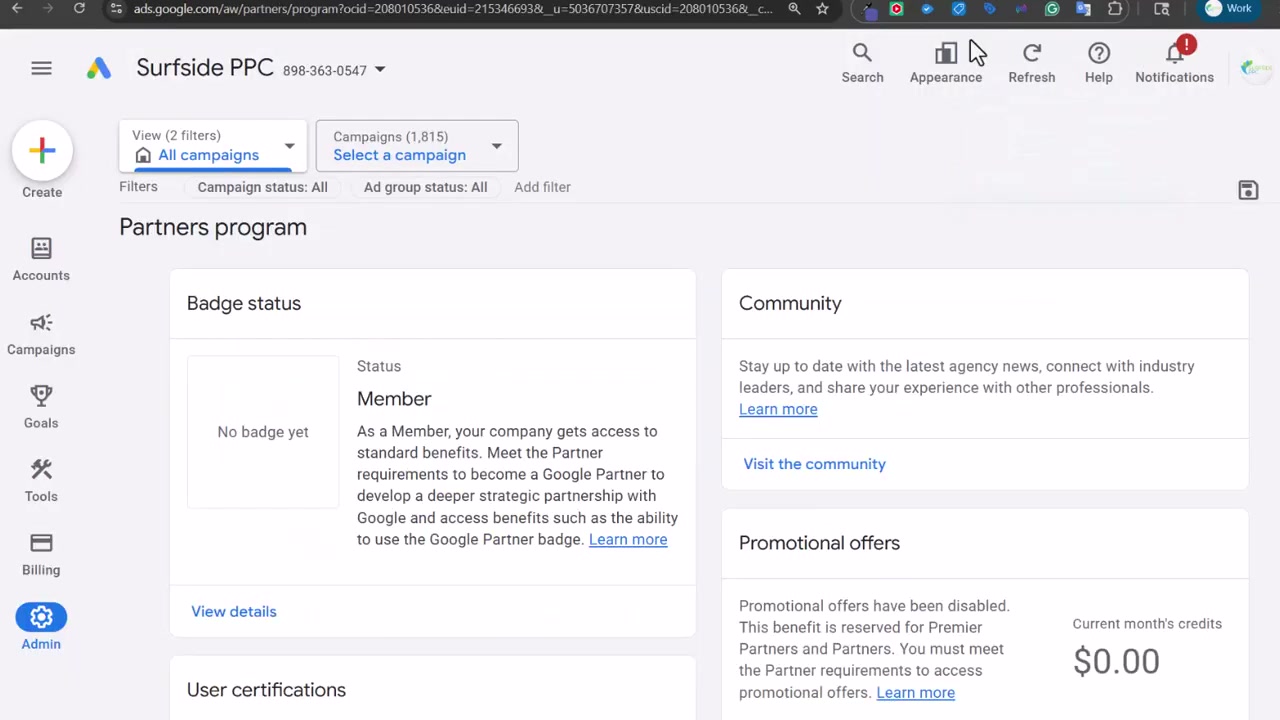Expand the Surfside PPC account dropdown
Screen dimensions: 1280x720
(380, 70)
